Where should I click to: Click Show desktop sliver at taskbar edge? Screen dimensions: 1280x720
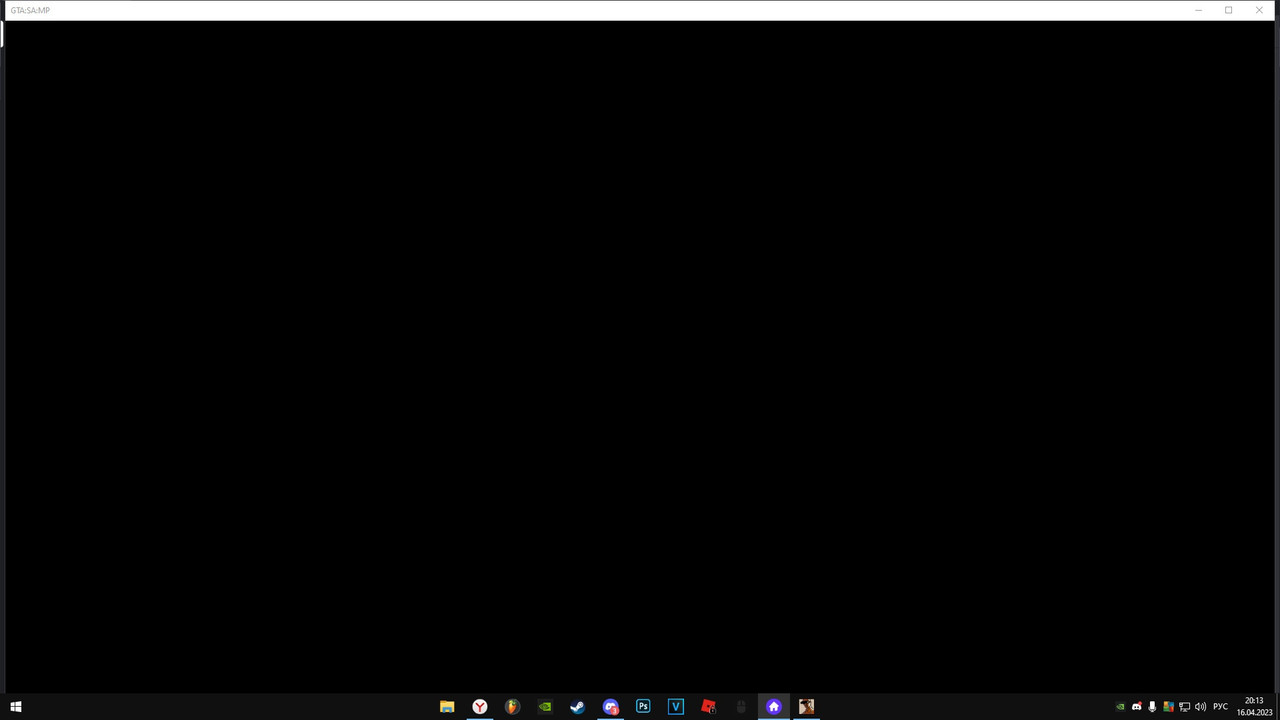1277,706
